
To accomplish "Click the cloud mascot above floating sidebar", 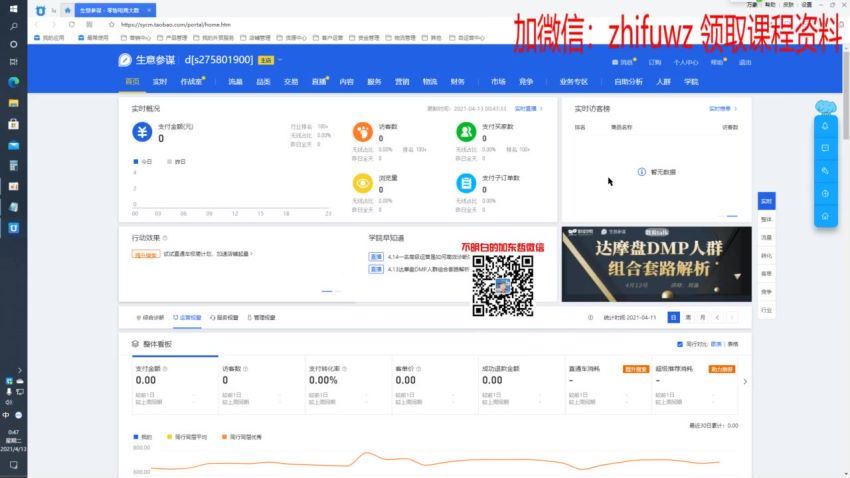I will [826, 107].
